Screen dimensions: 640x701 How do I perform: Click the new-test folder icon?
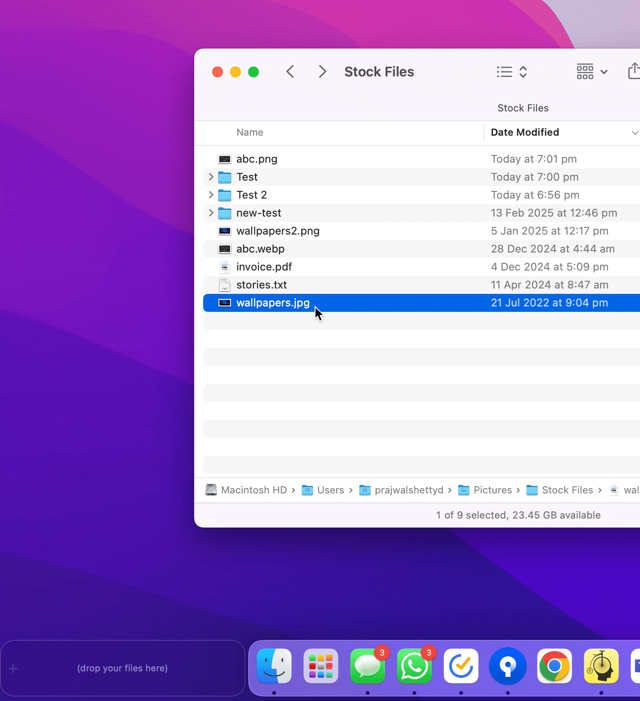[224, 213]
